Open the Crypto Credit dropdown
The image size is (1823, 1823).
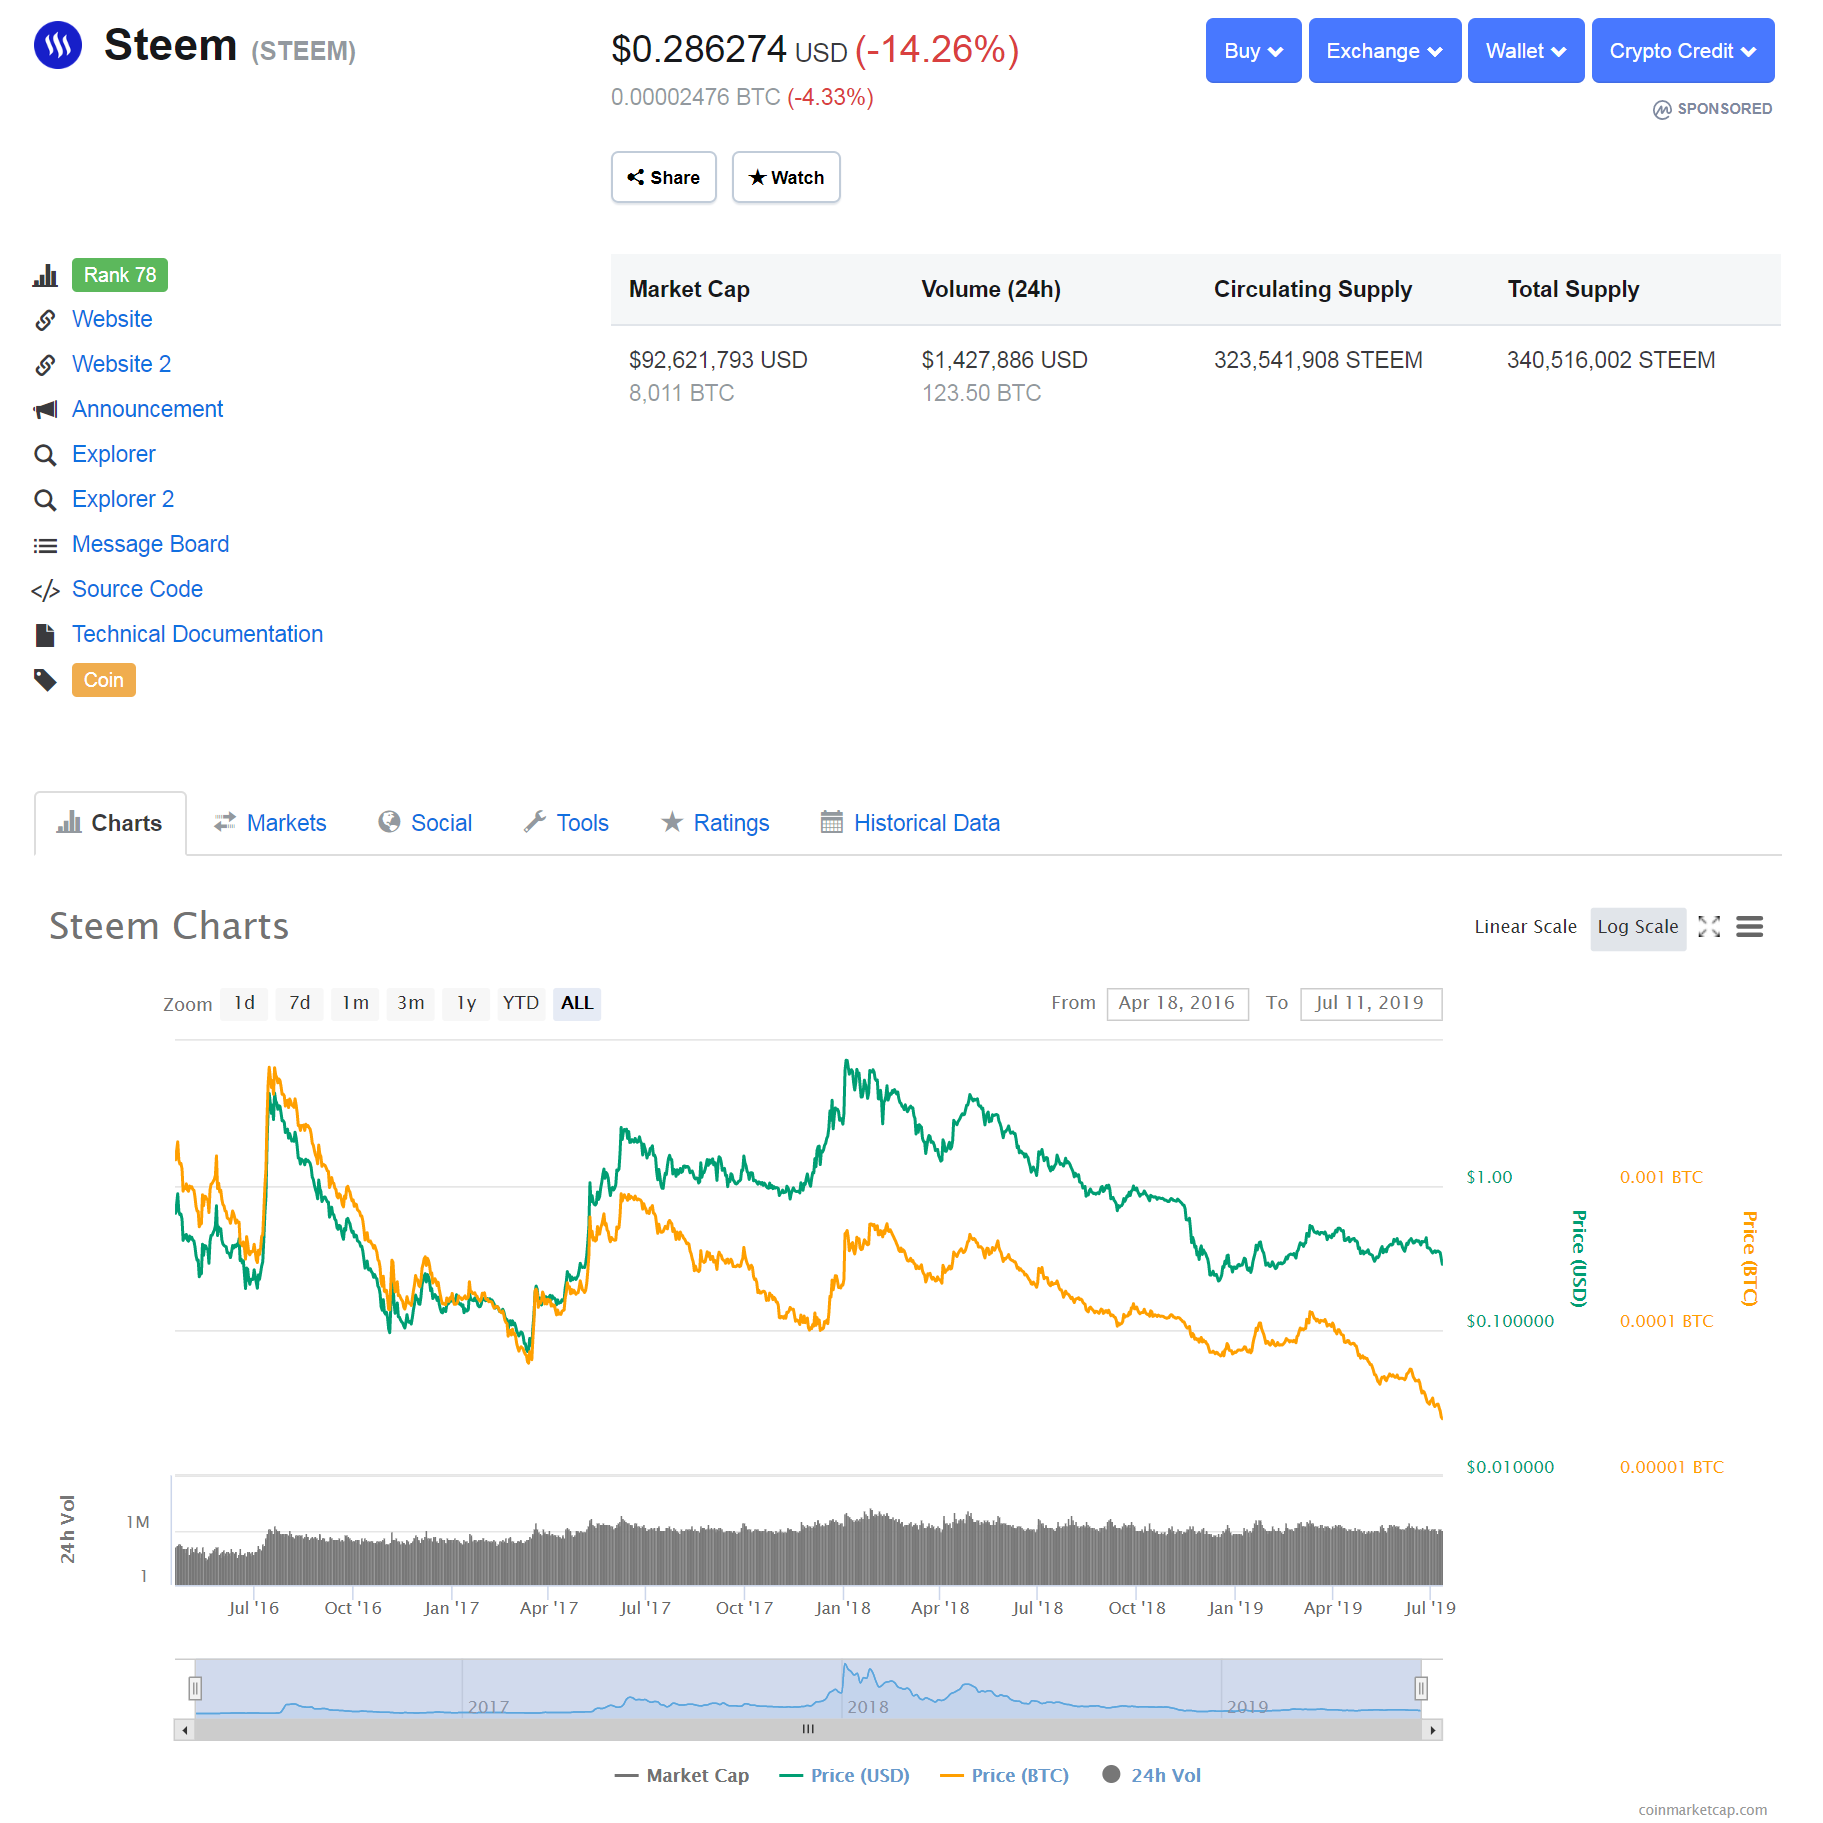point(1683,50)
